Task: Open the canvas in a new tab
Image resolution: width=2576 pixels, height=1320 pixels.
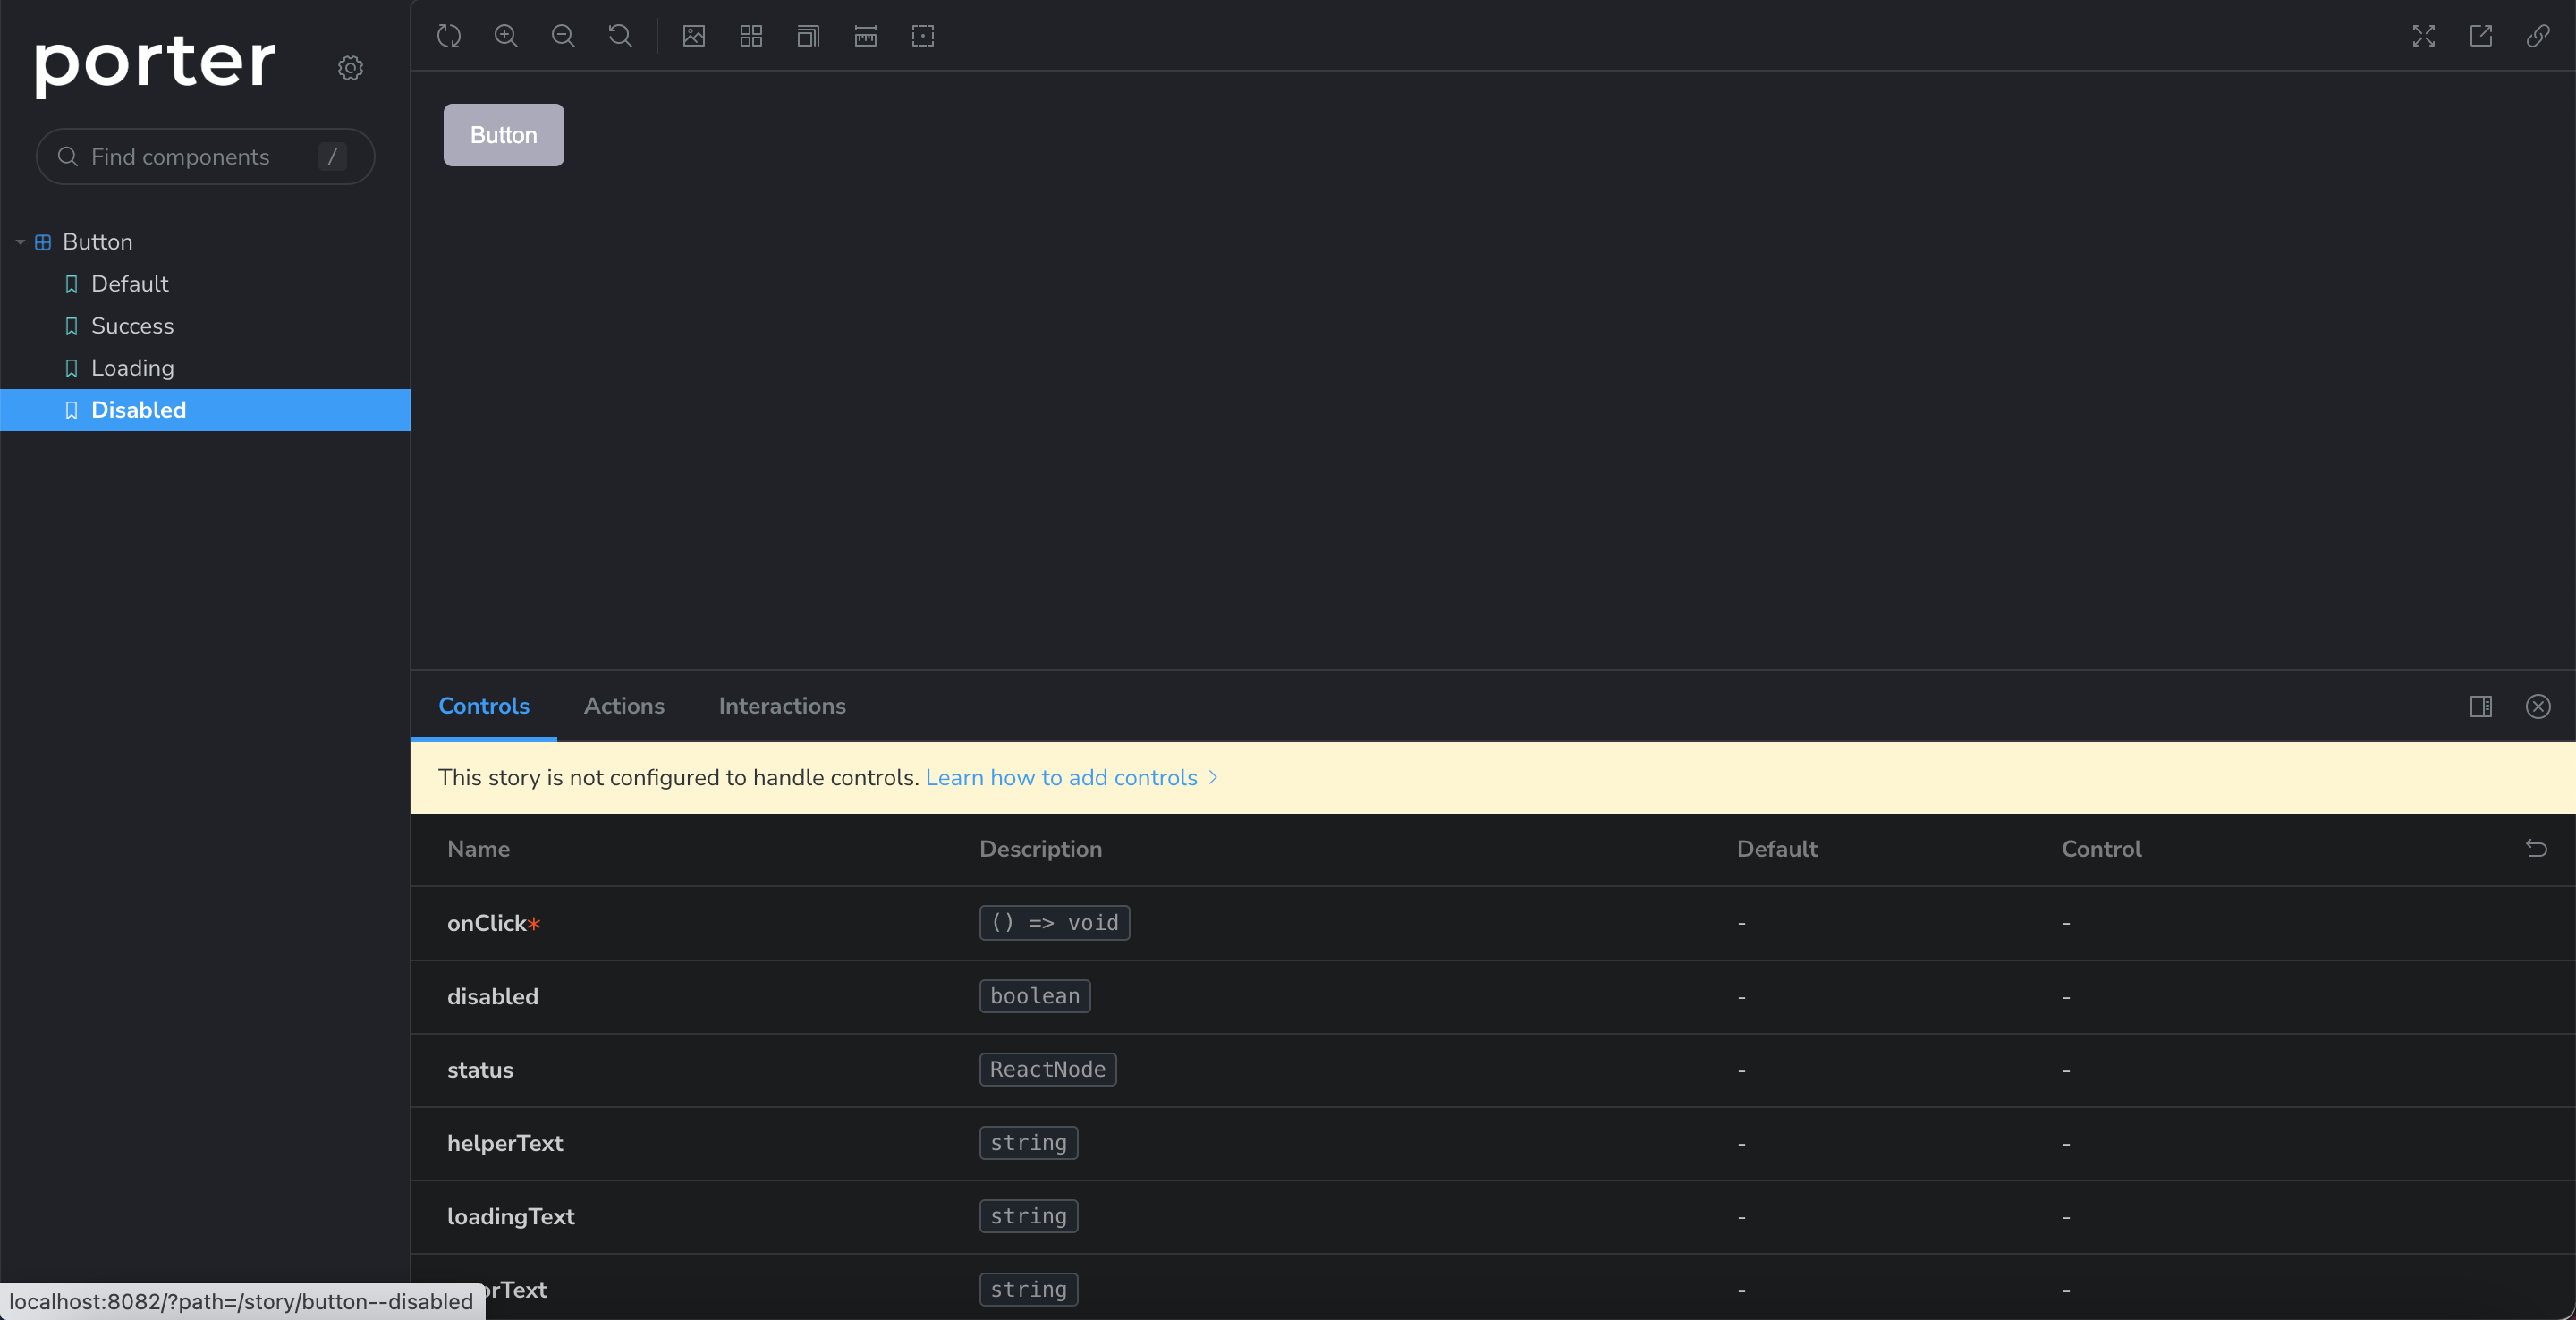Action: tap(2481, 36)
